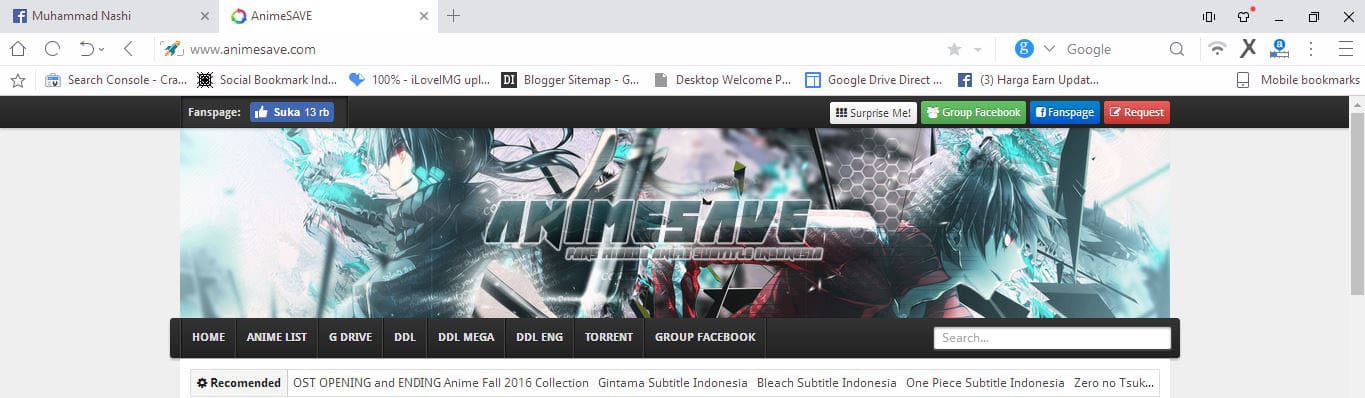Image resolution: width=1365 pixels, height=398 pixels.
Task: Click the rocket speed icon in address bar
Action: (x=172, y=48)
